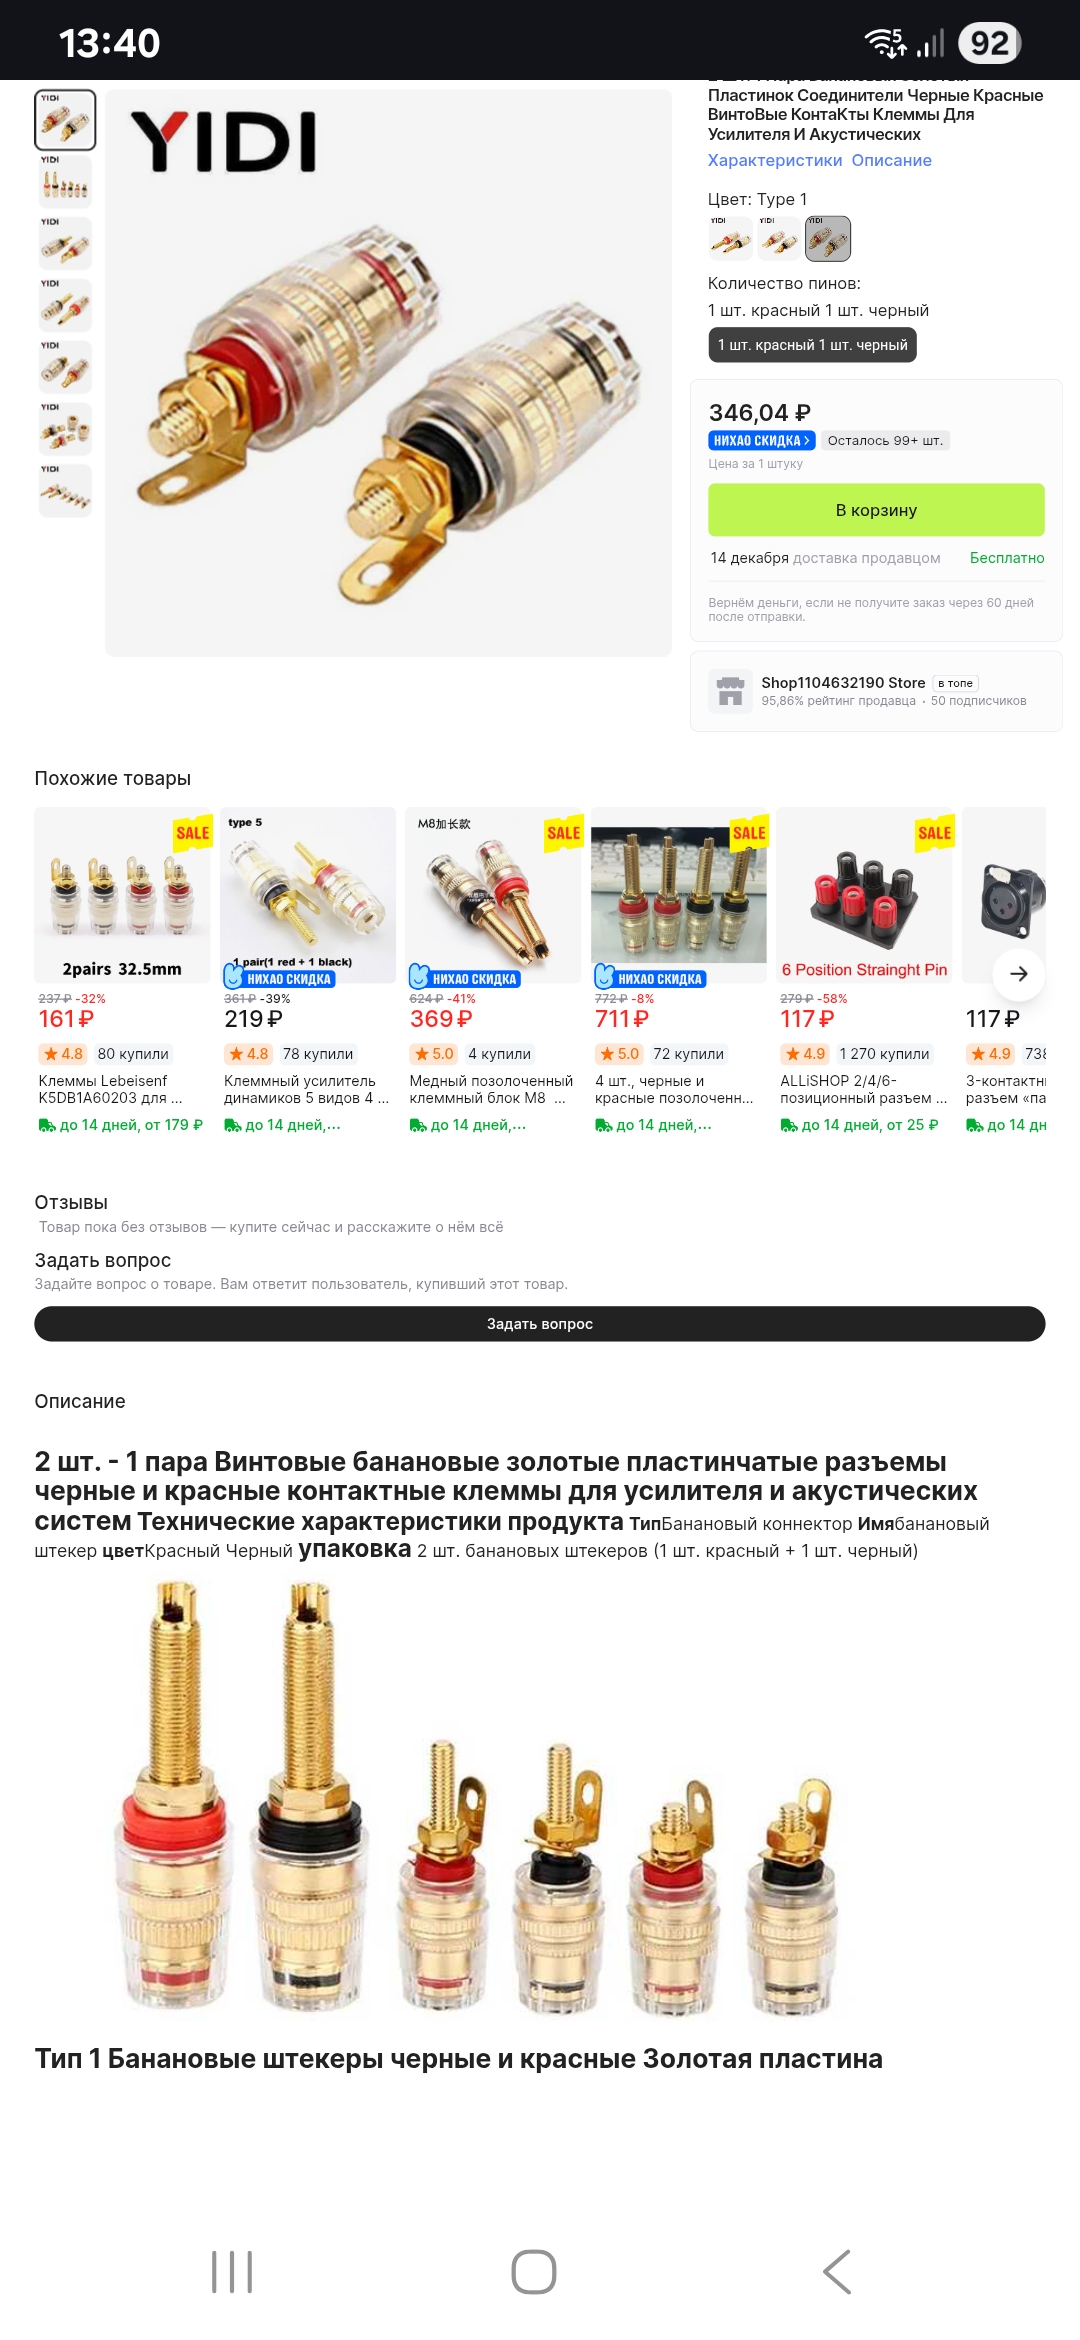Image resolution: width=1080 pixels, height=2340 pixels.
Task: Open the Shop1104632190 Store icon
Action: point(731,691)
